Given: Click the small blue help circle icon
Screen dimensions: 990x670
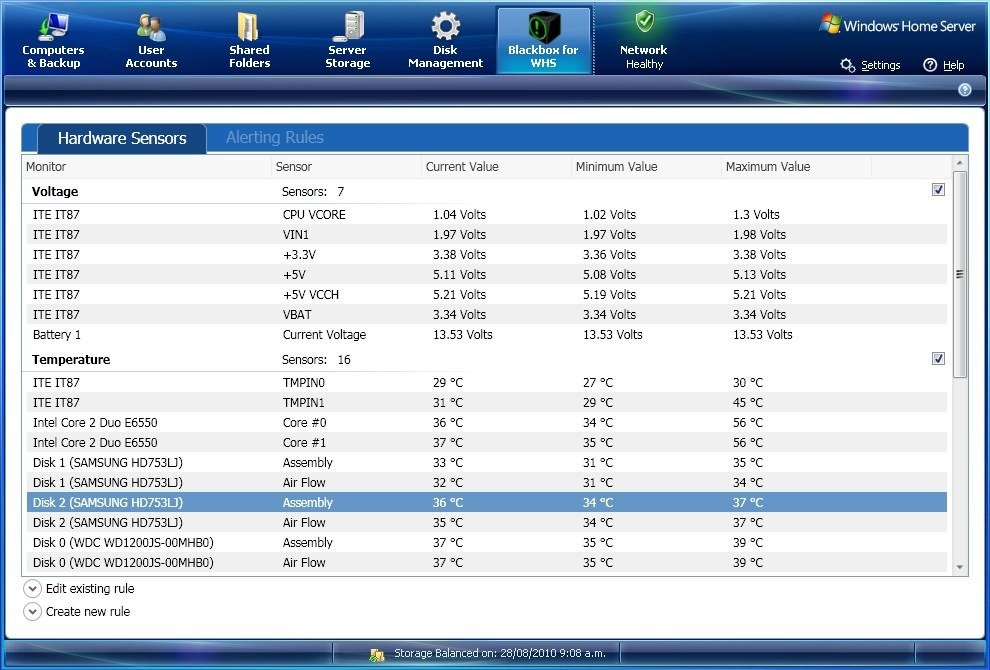Looking at the screenshot, I should point(964,90).
